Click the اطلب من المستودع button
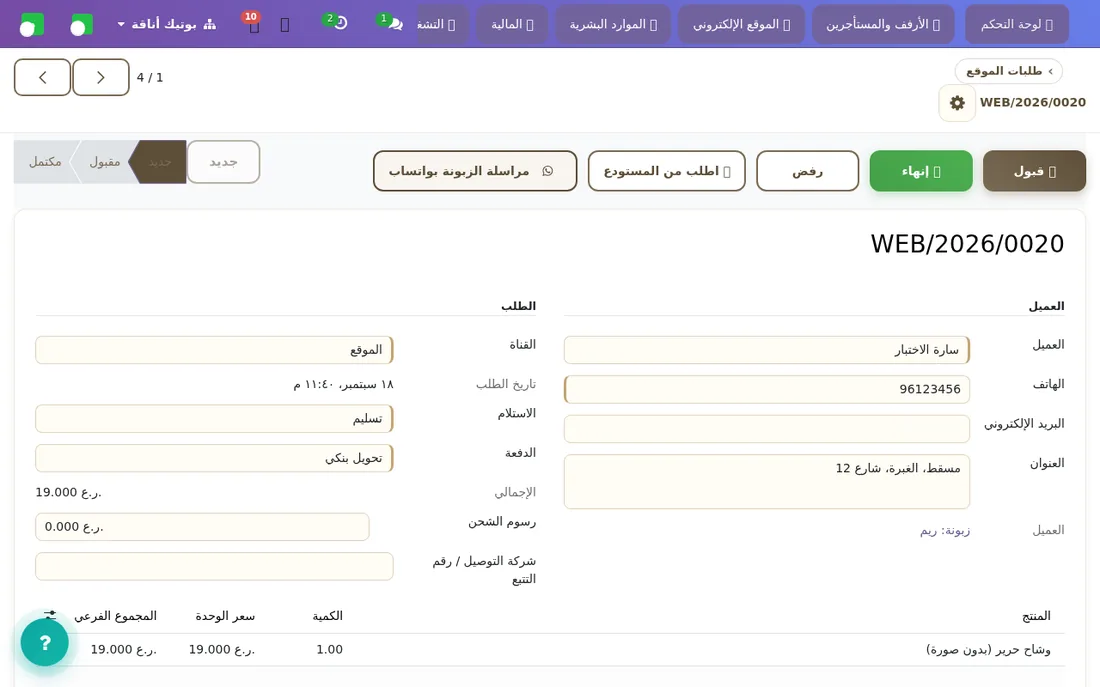1100x687 pixels. coord(666,171)
